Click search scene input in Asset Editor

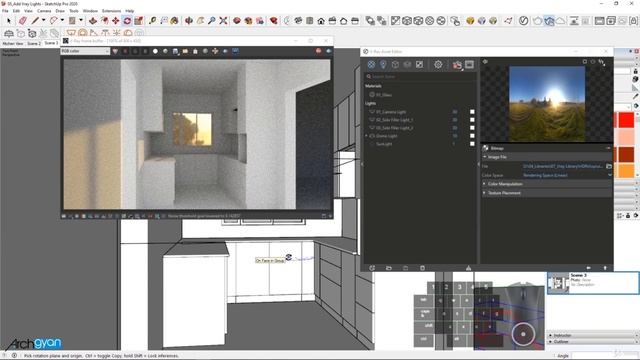(x=420, y=77)
